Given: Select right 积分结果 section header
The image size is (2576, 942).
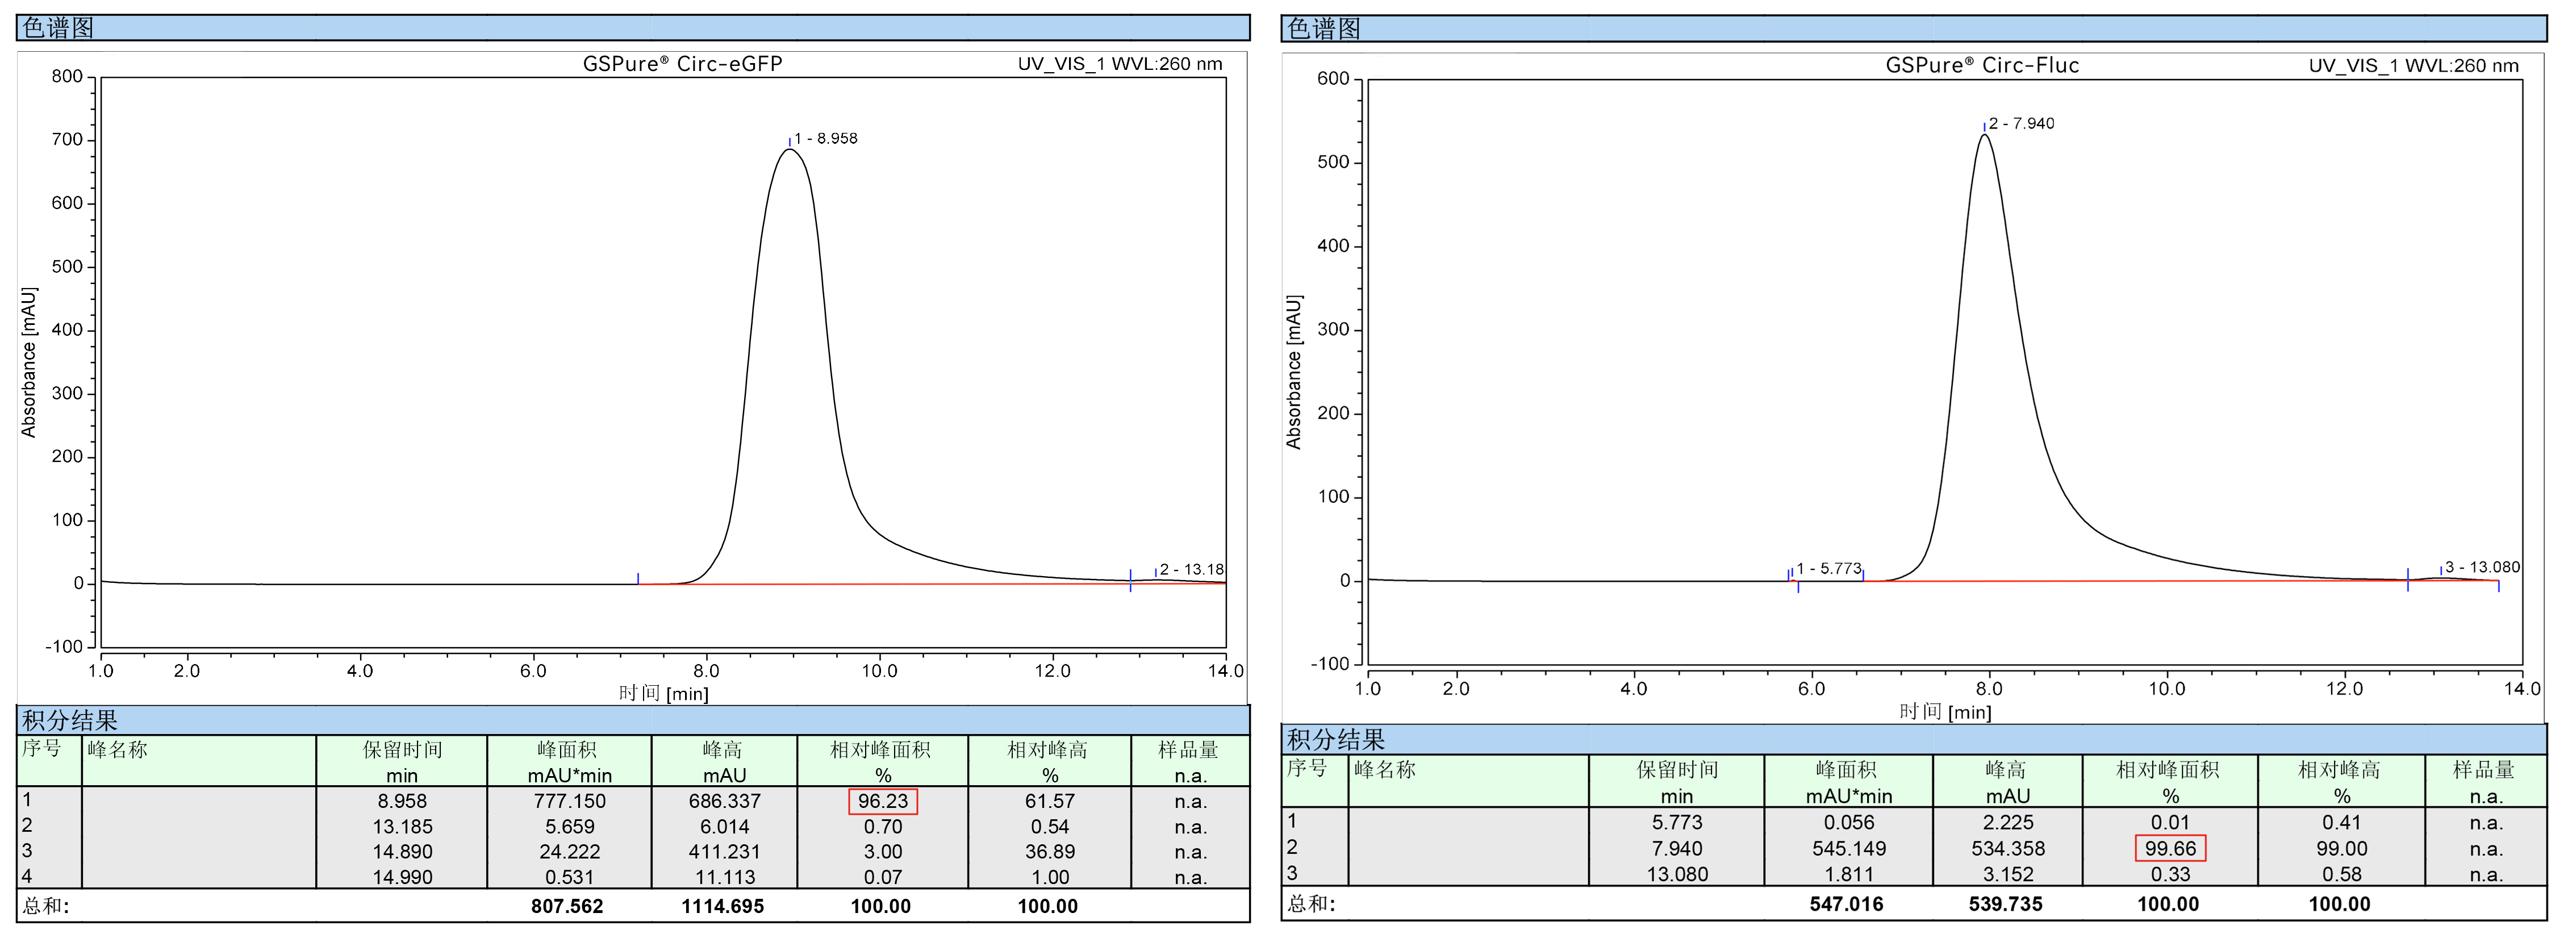Looking at the screenshot, I should click(1335, 740).
